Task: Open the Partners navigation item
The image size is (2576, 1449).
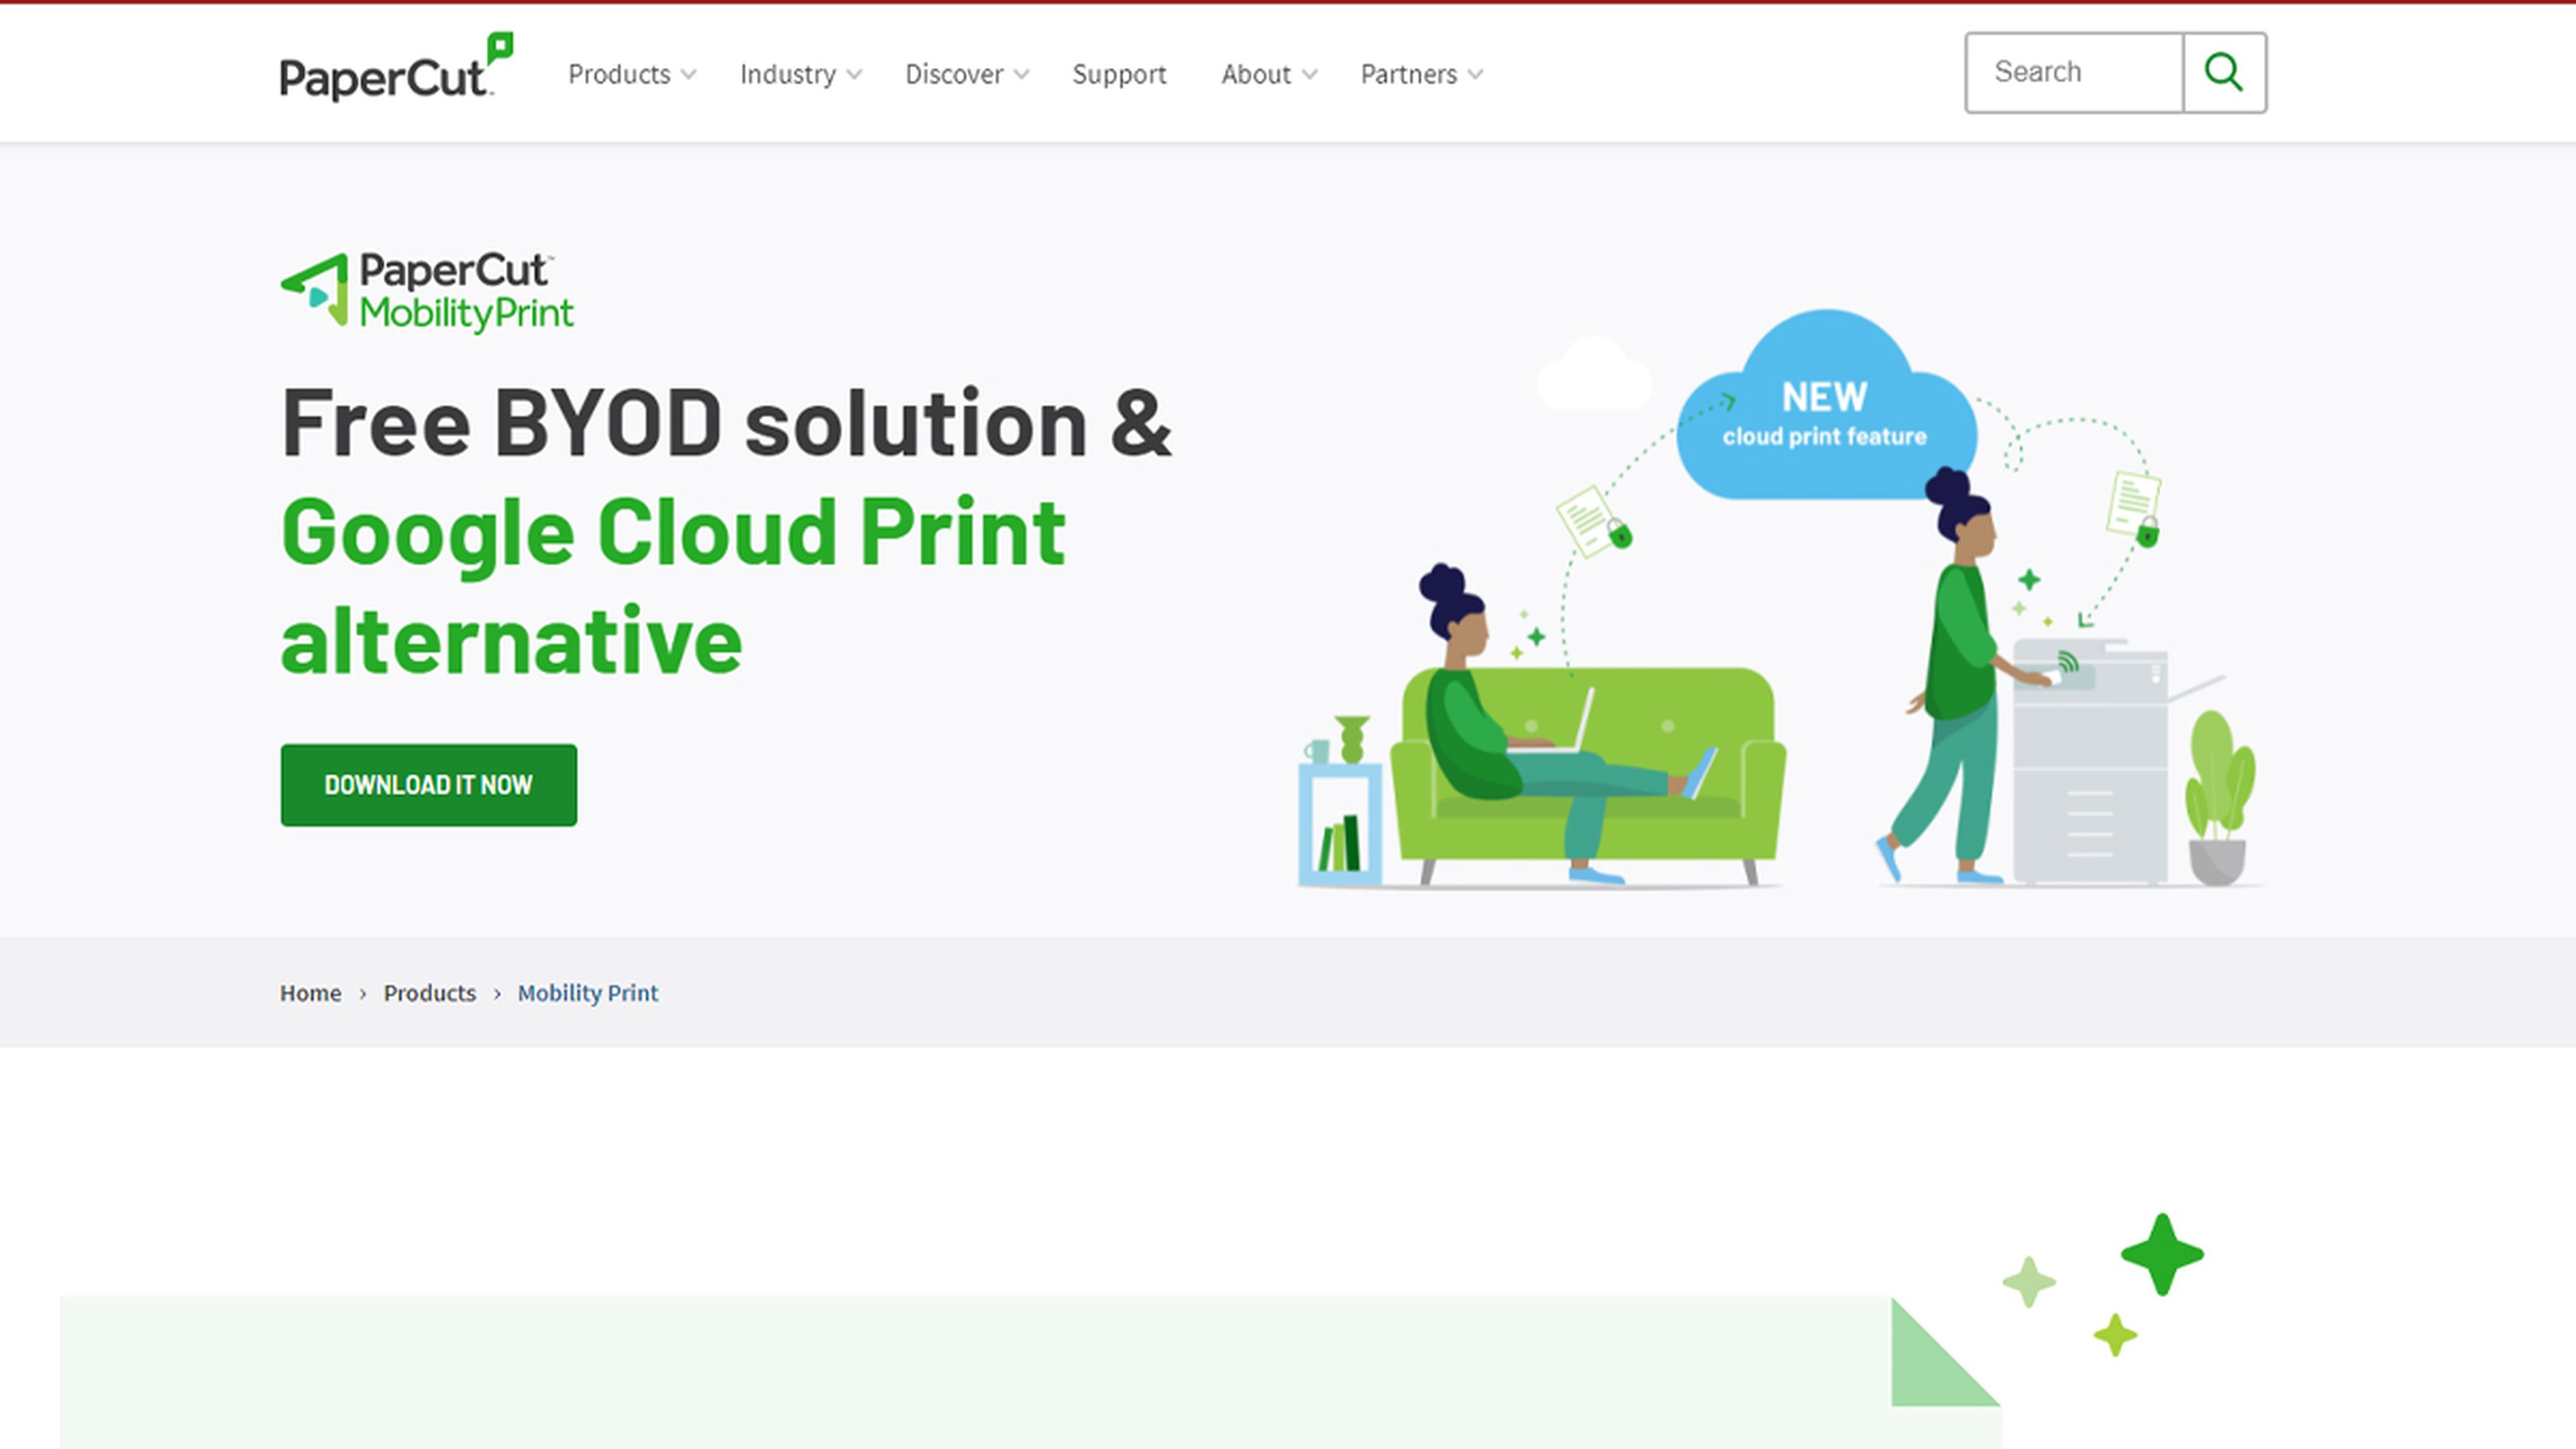Action: point(1408,74)
